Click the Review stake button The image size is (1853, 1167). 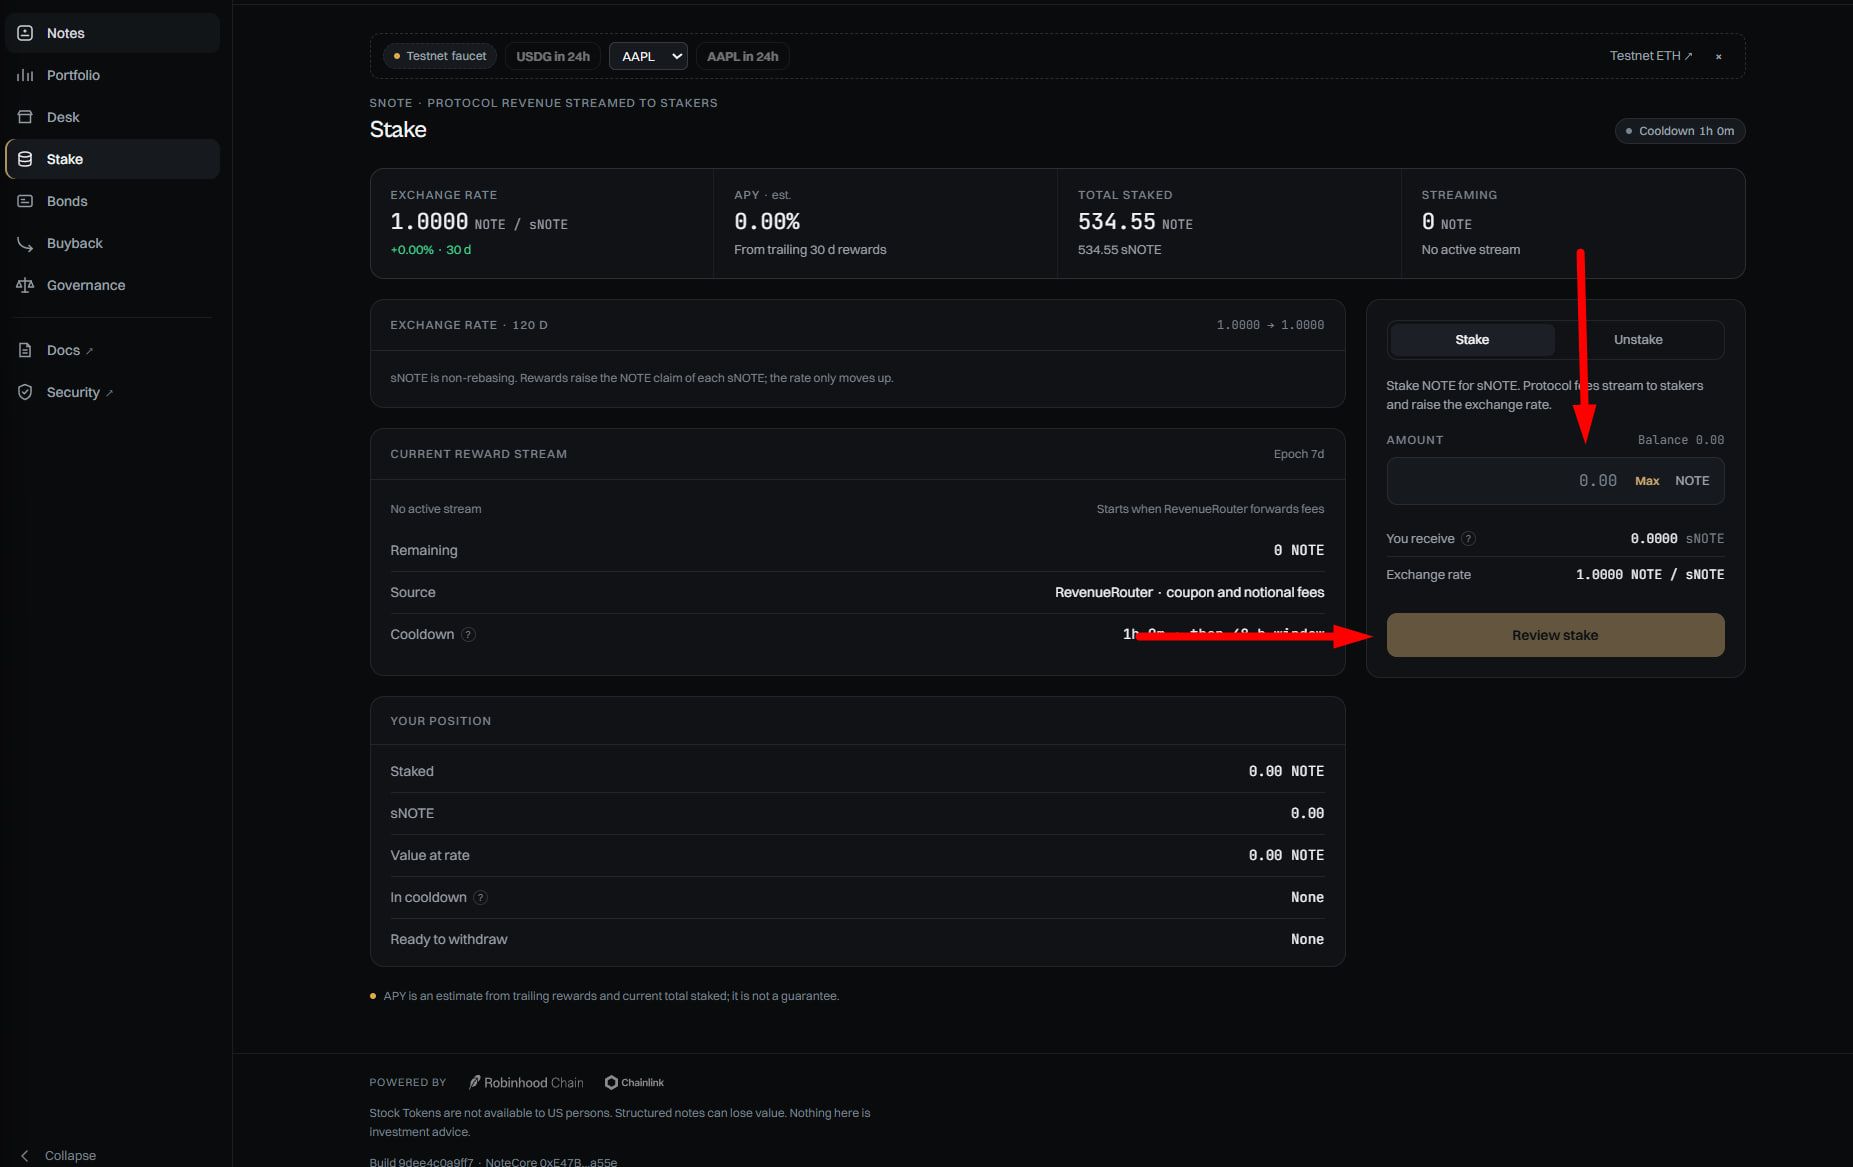[x=1555, y=635]
